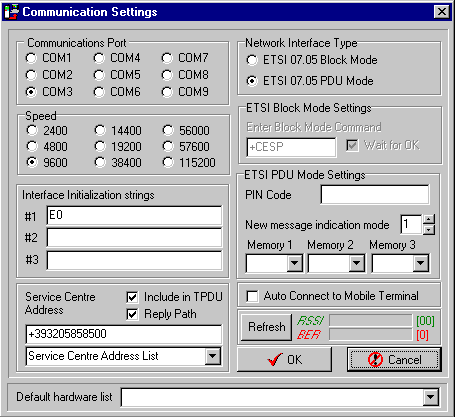Open the Default hardware list dropdown
Viewport: 455px width, 417px height.
(431, 397)
